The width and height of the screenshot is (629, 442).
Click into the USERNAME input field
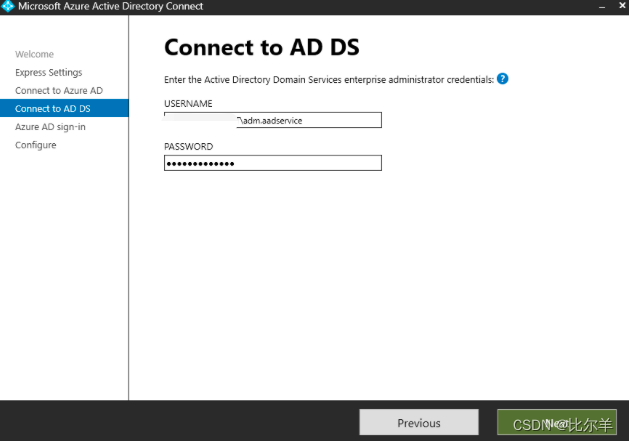point(273,120)
